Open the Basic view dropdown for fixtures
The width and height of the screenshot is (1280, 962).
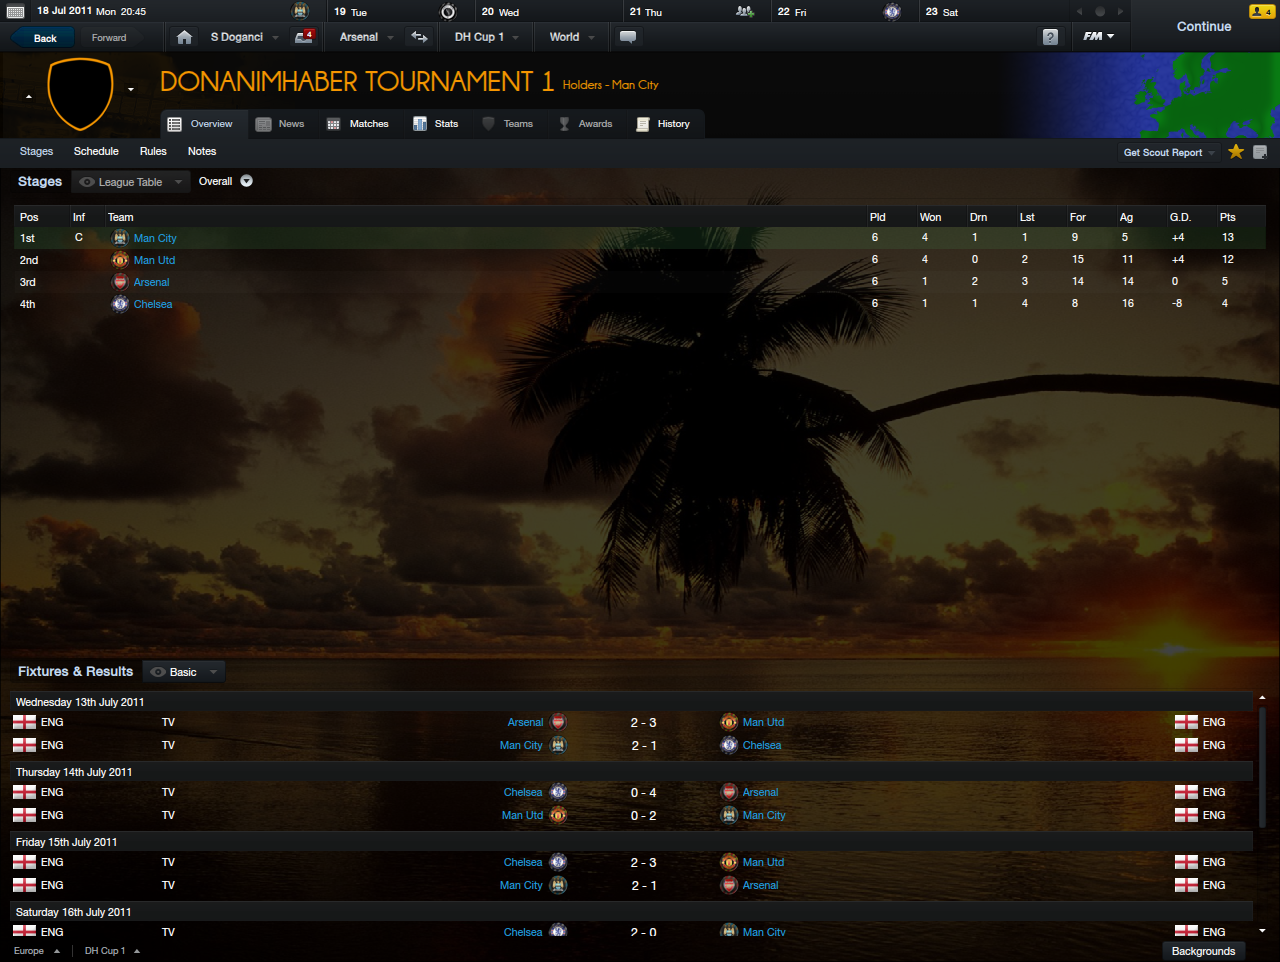point(184,672)
